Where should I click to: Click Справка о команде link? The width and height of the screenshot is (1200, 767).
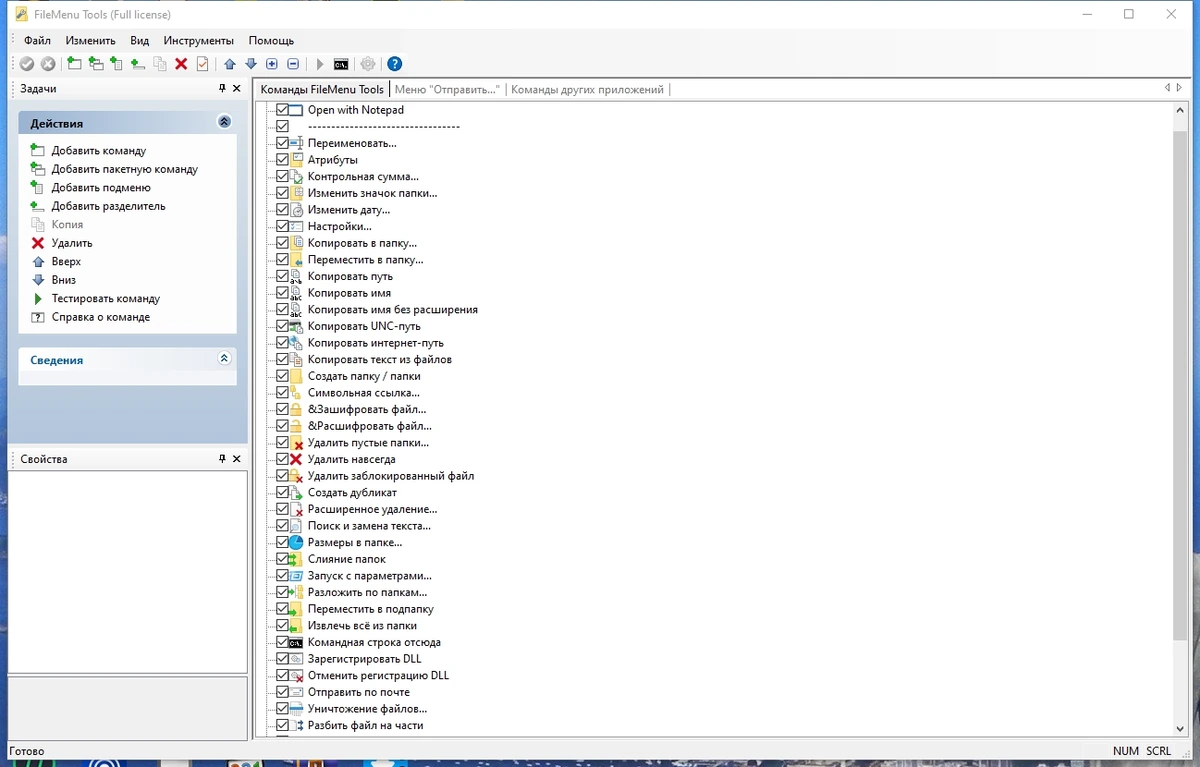[101, 317]
